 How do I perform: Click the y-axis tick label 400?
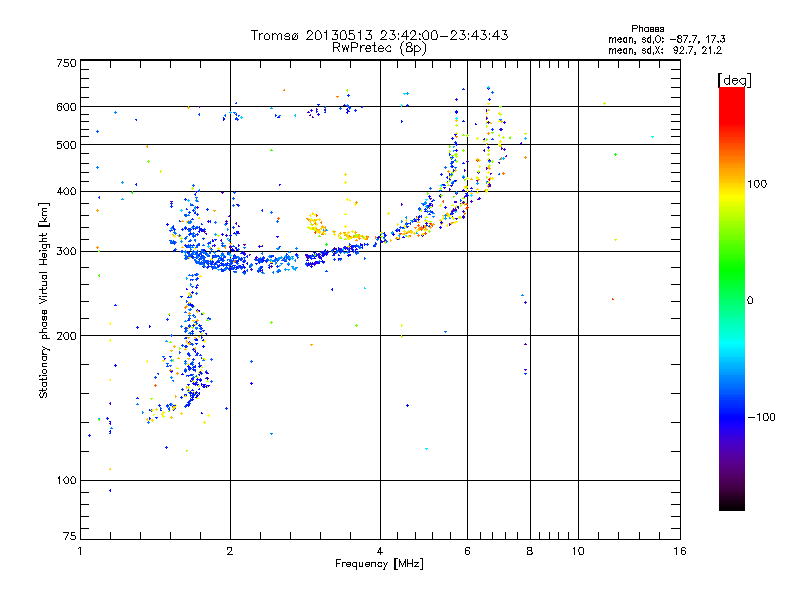click(66, 191)
